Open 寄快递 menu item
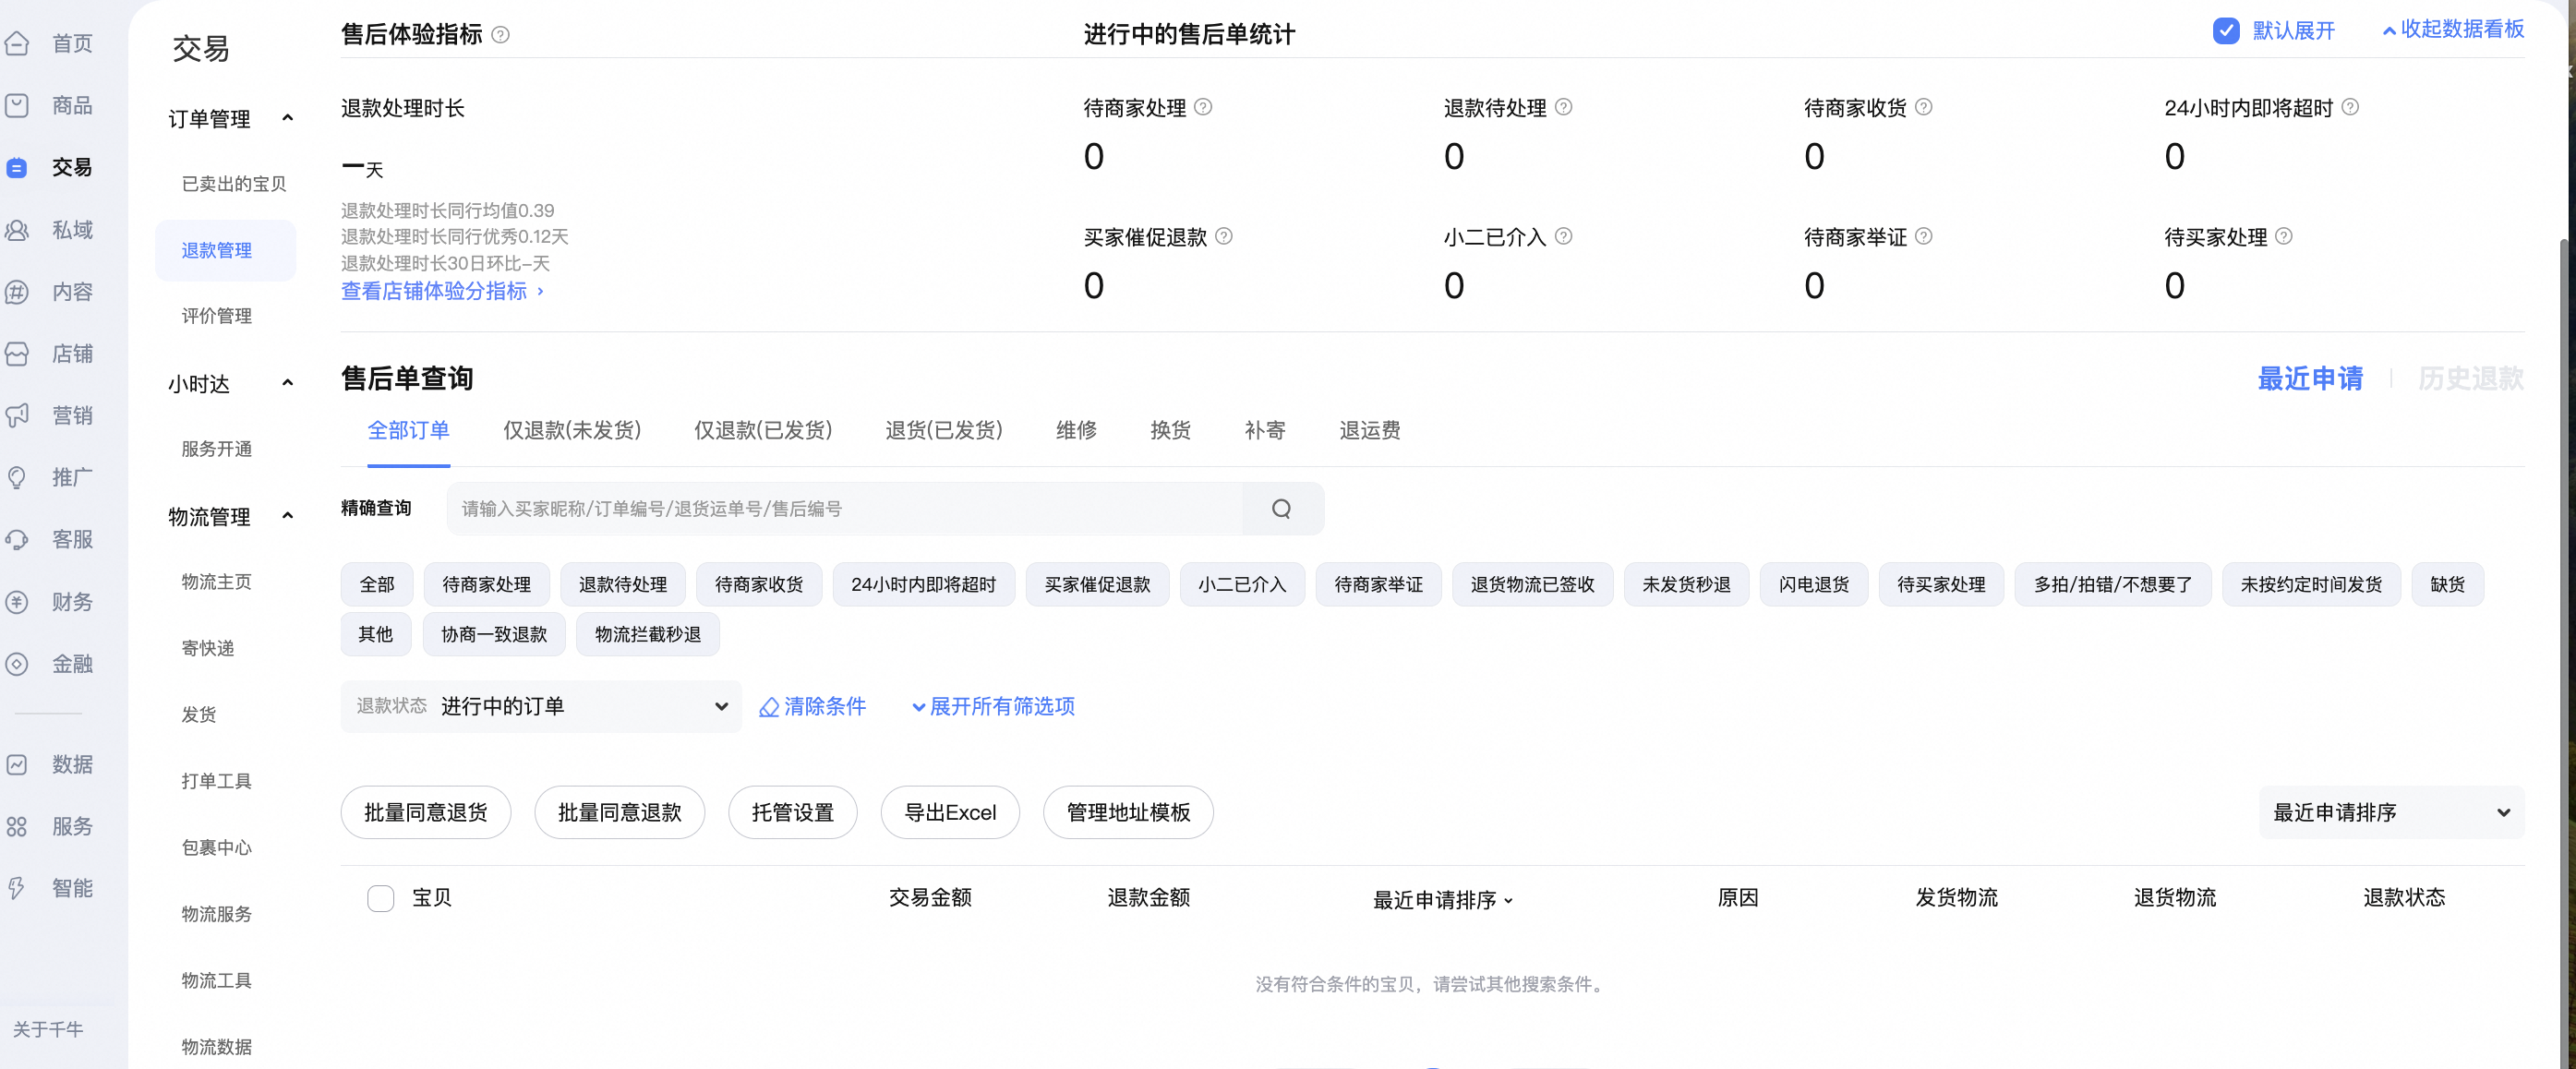The width and height of the screenshot is (2576, 1069). (x=208, y=648)
